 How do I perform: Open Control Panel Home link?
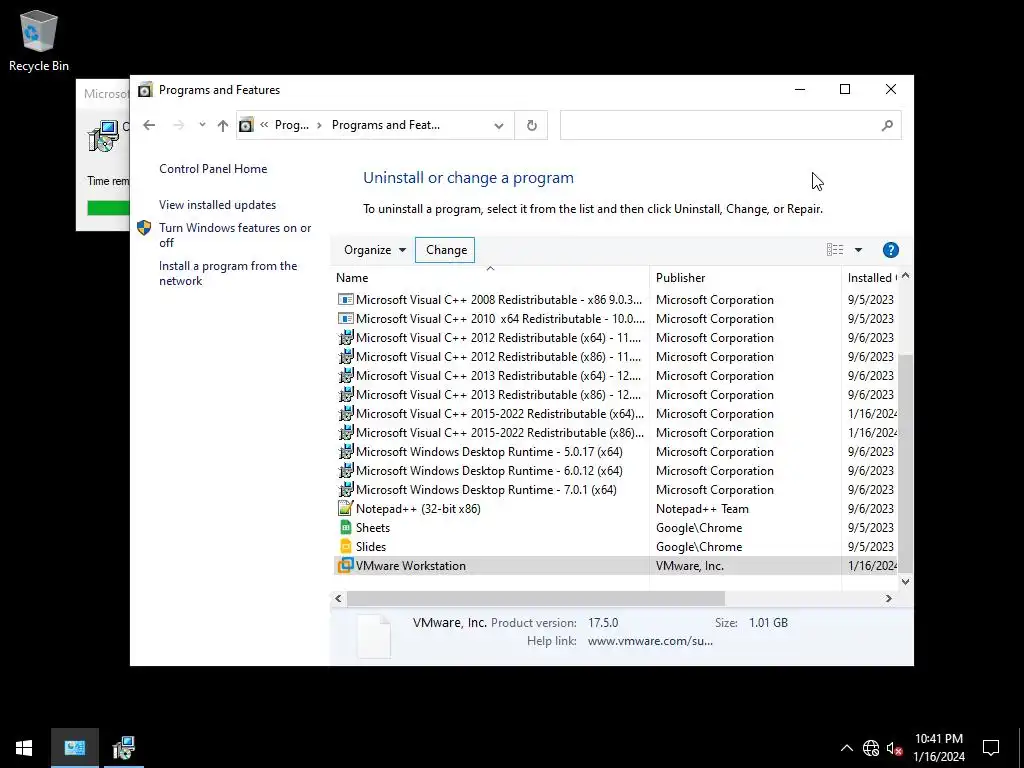click(x=213, y=169)
